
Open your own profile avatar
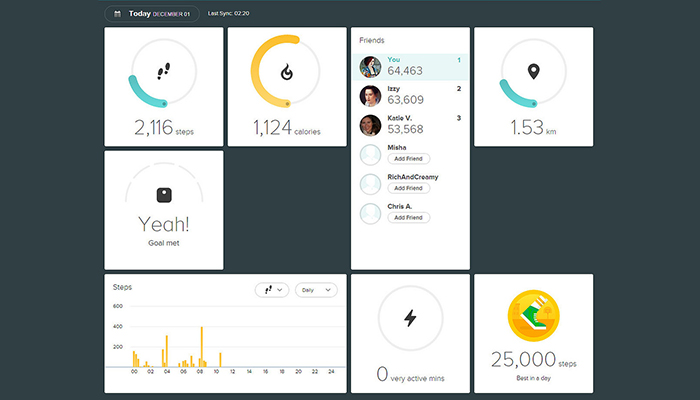(x=371, y=67)
